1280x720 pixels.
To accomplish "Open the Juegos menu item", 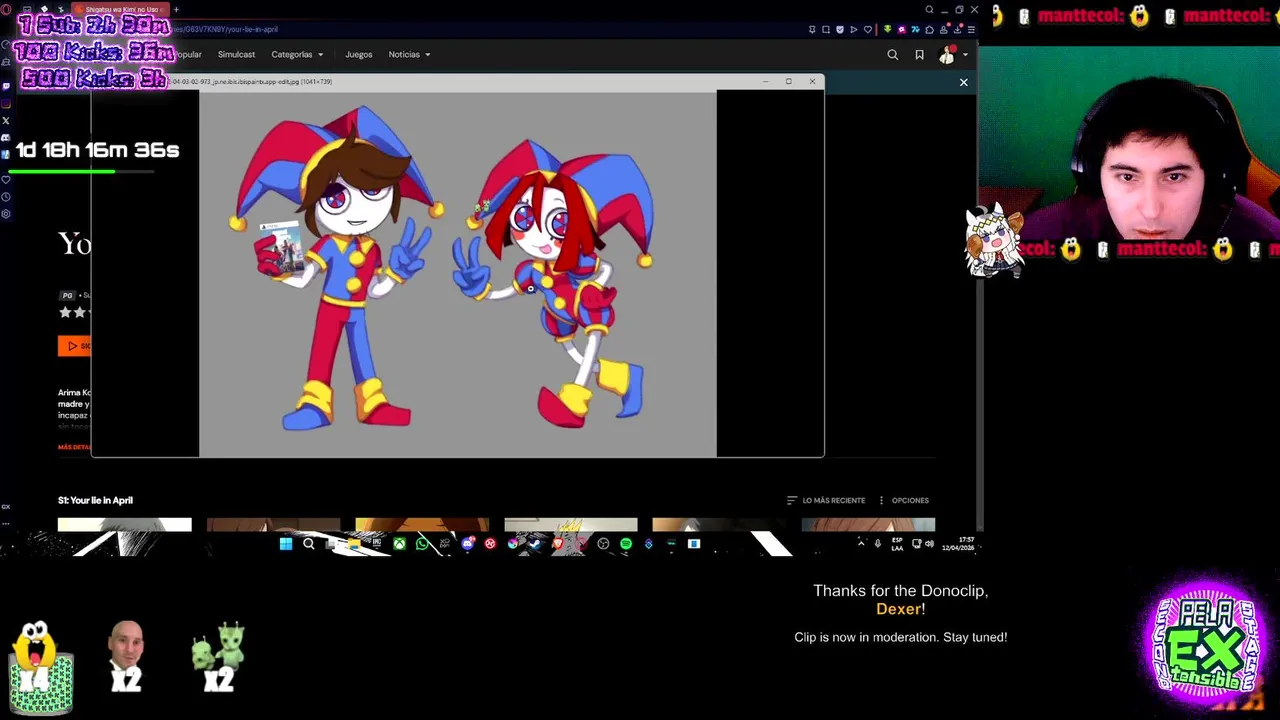I will click(359, 54).
